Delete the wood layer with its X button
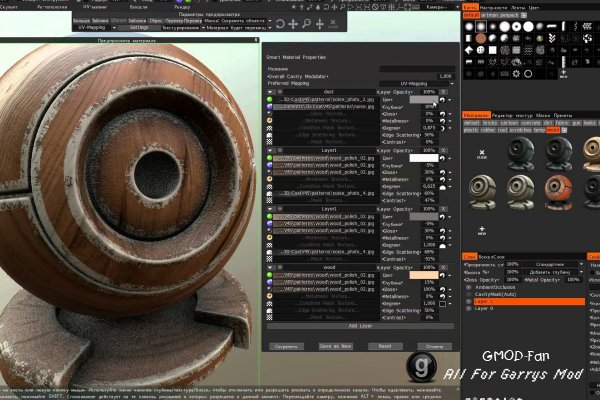600x400 pixels. (x=443, y=268)
